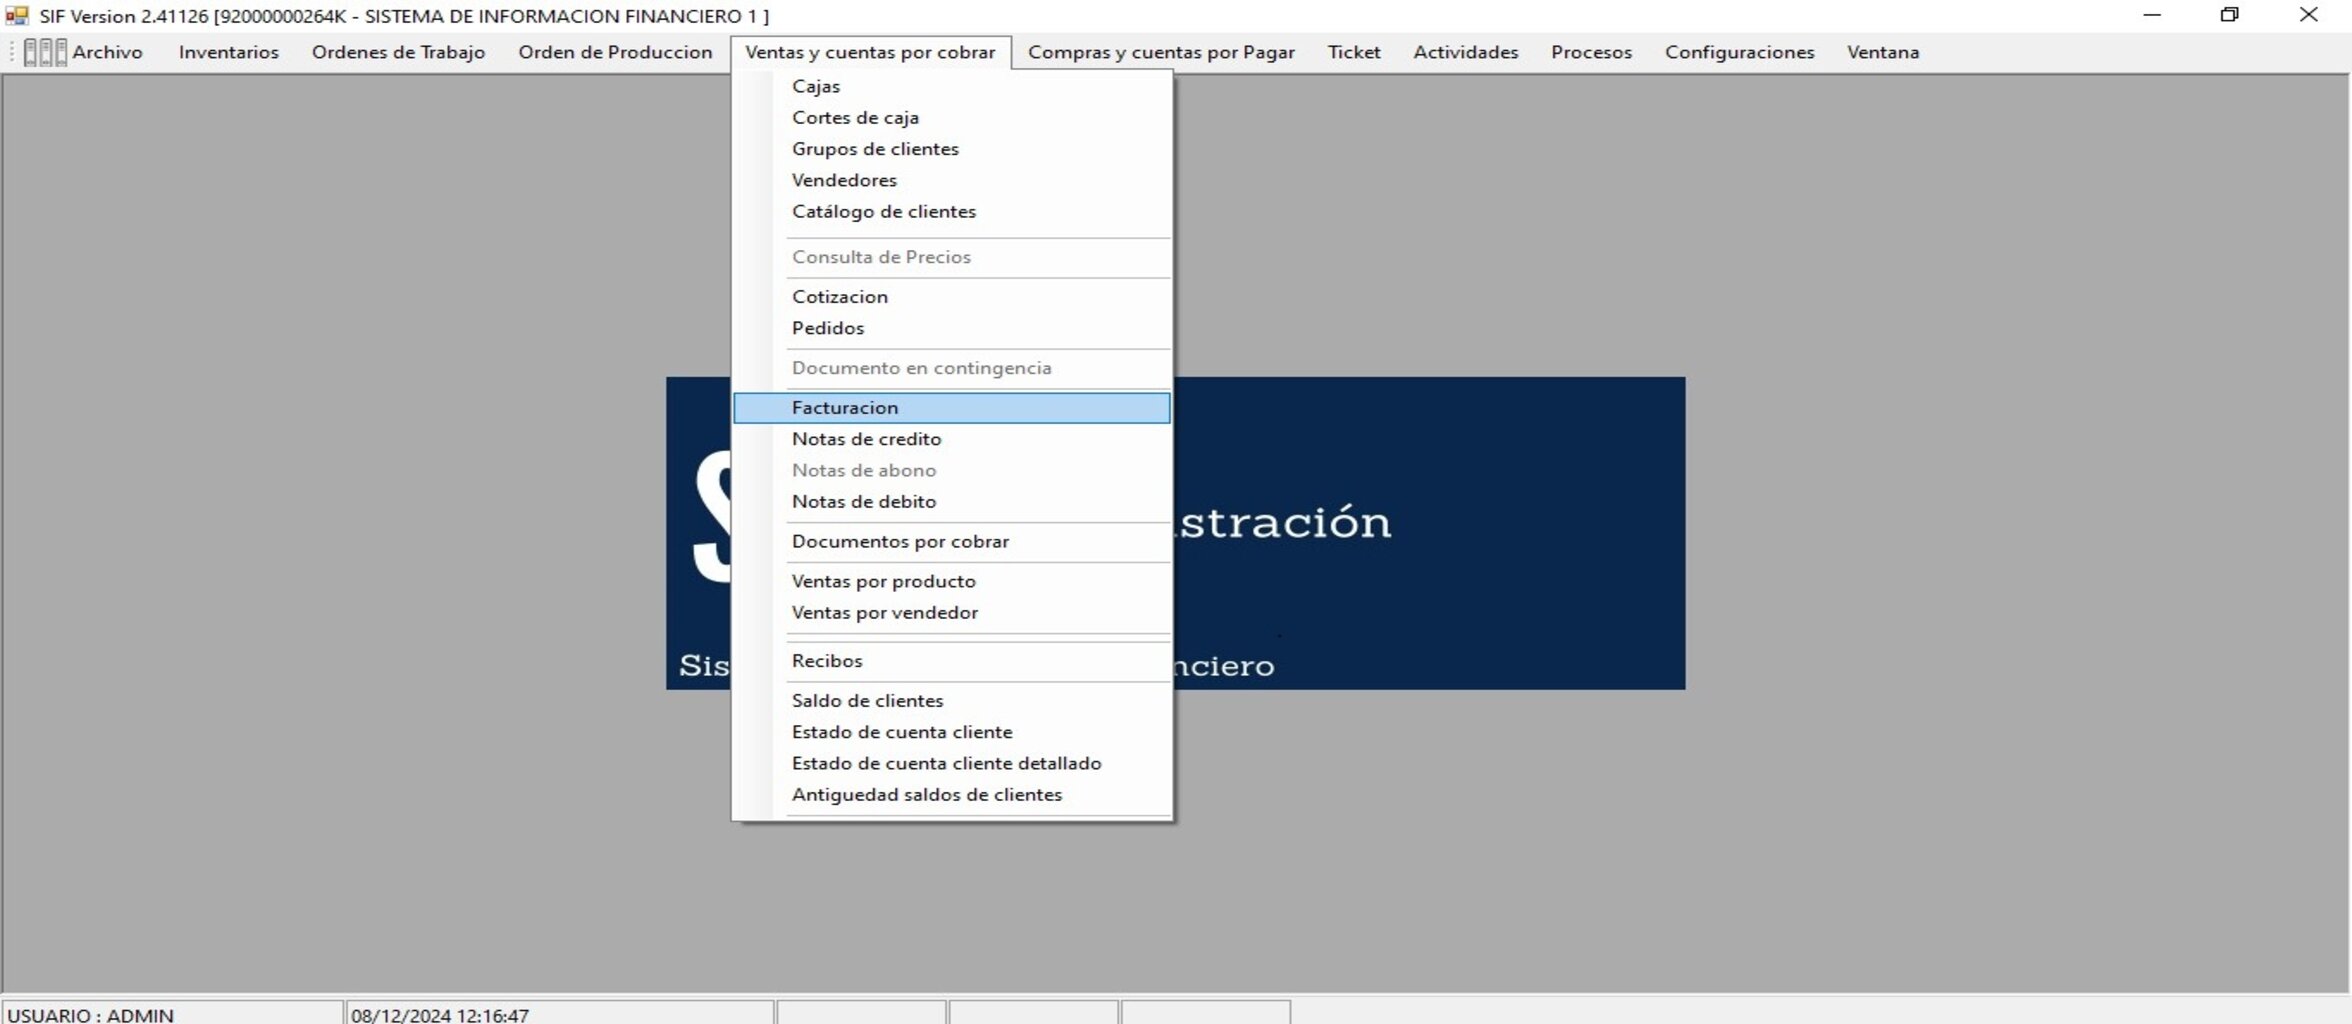Click the SIF application icon in title bar

coord(16,15)
